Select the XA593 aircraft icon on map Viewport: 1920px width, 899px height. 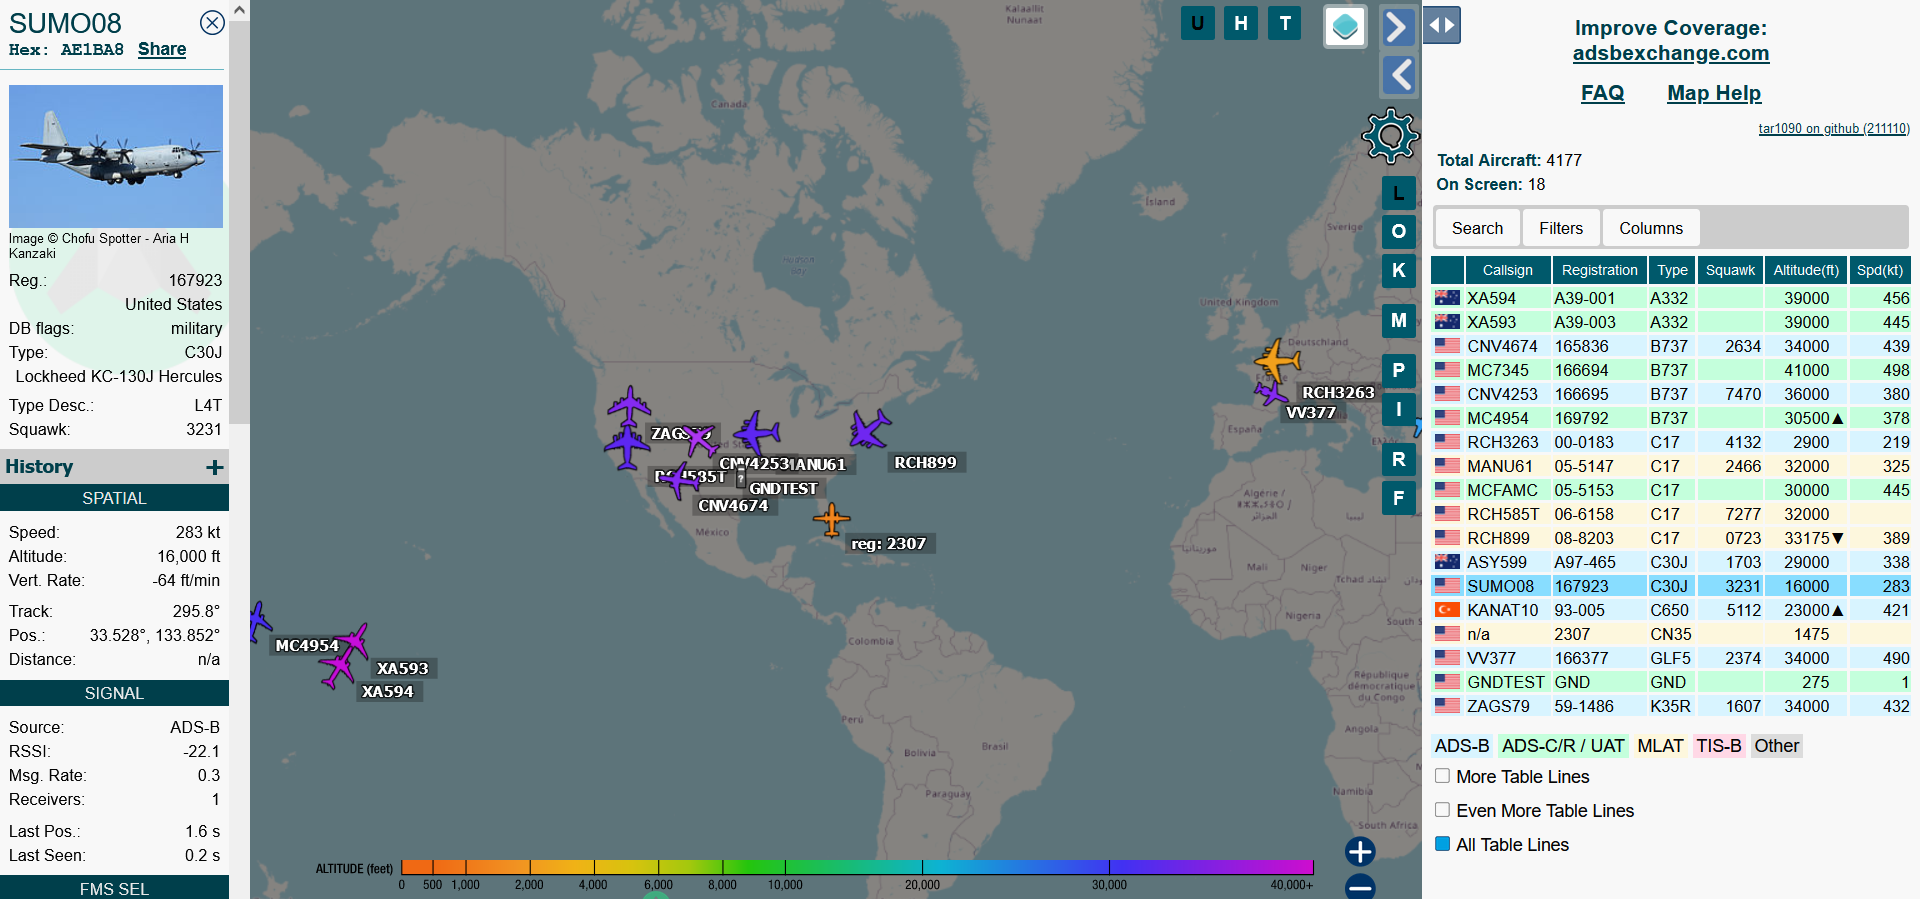click(353, 640)
